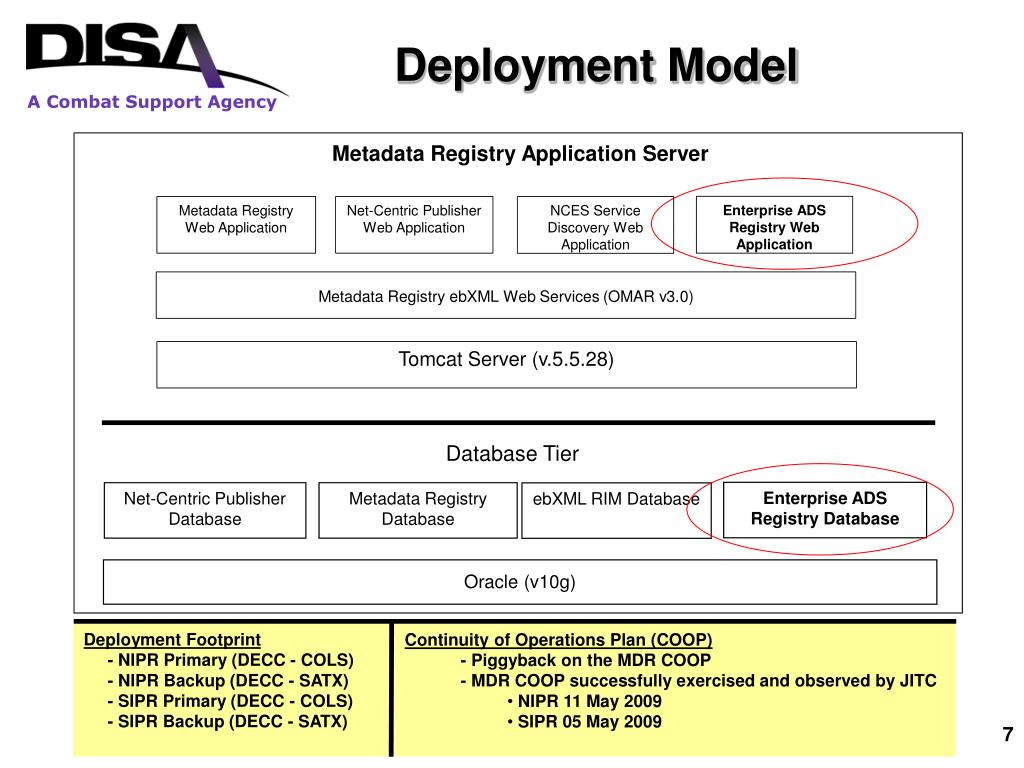The width and height of the screenshot is (1024, 768).
Task: Click the slide page number 7
Action: 1008,734
